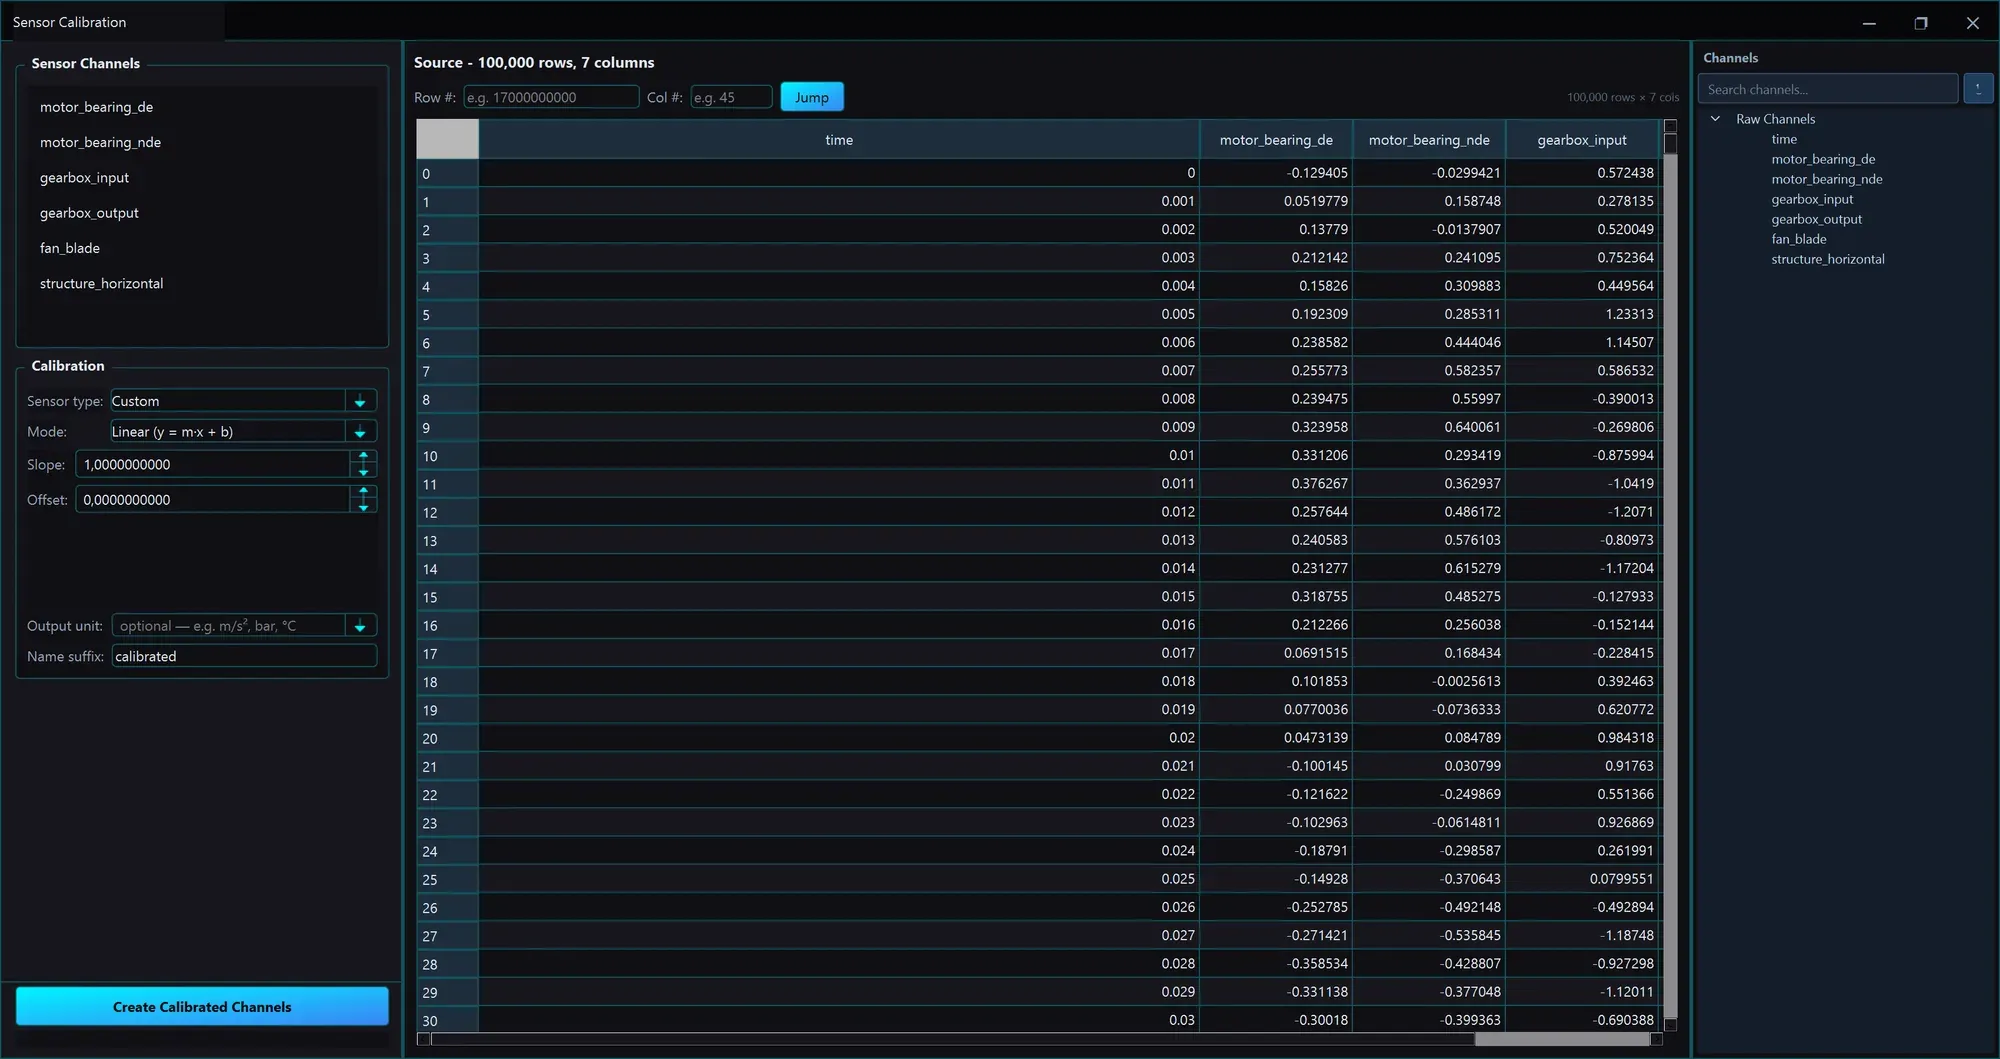The height and width of the screenshot is (1059, 2000).
Task: Click the motor_bearing_de column header
Action: (1276, 140)
